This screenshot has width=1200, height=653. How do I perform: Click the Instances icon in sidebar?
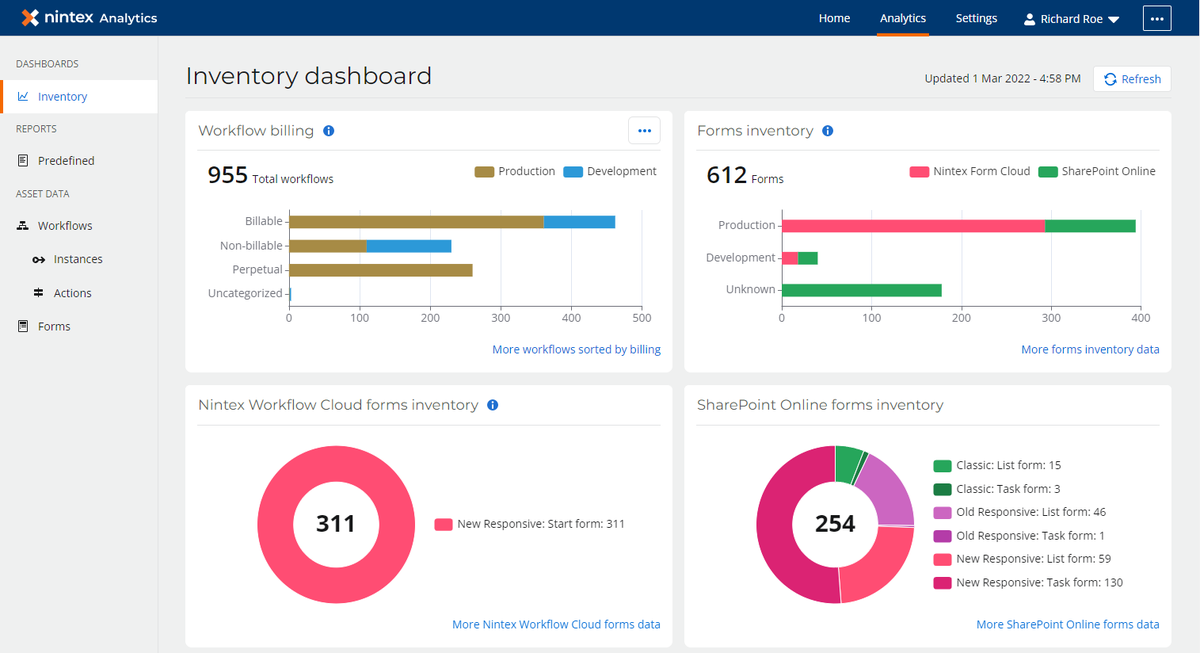click(39, 260)
